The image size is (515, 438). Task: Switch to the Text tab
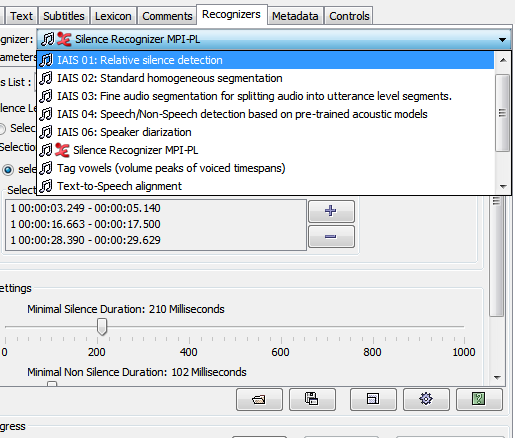21,16
